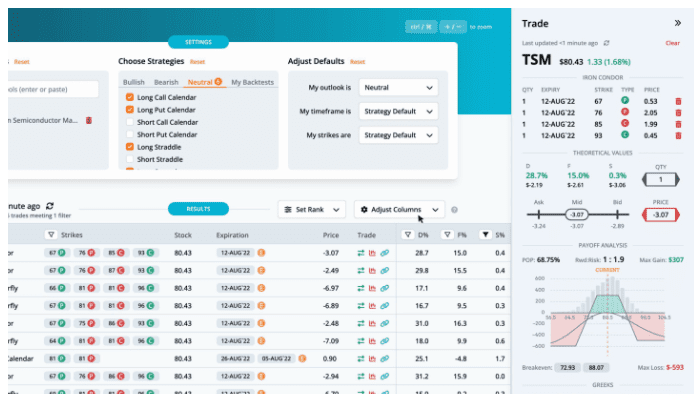Enable Short Call Calendar strategy

(130, 122)
